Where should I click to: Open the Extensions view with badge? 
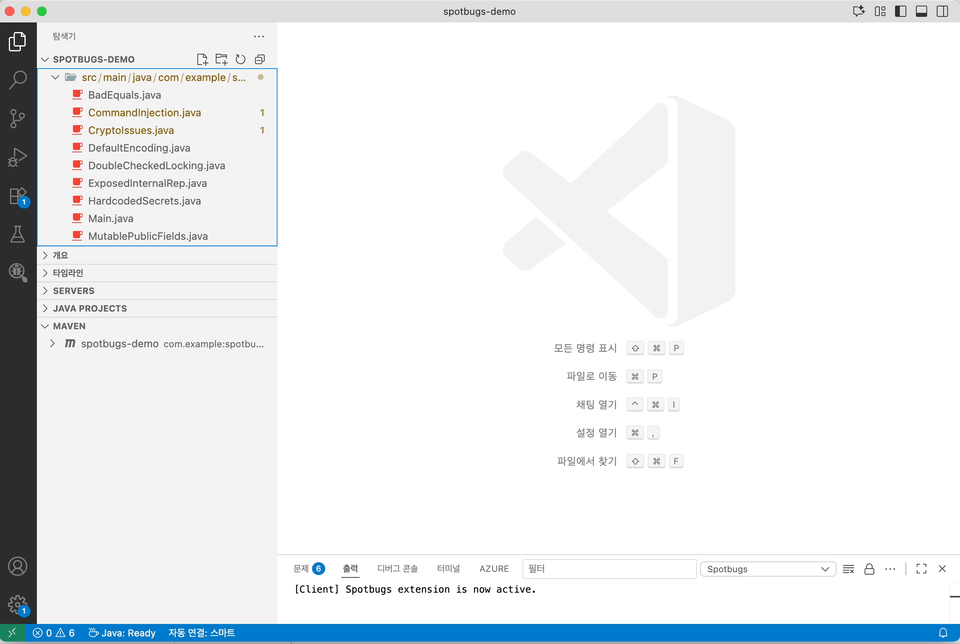click(x=18, y=197)
